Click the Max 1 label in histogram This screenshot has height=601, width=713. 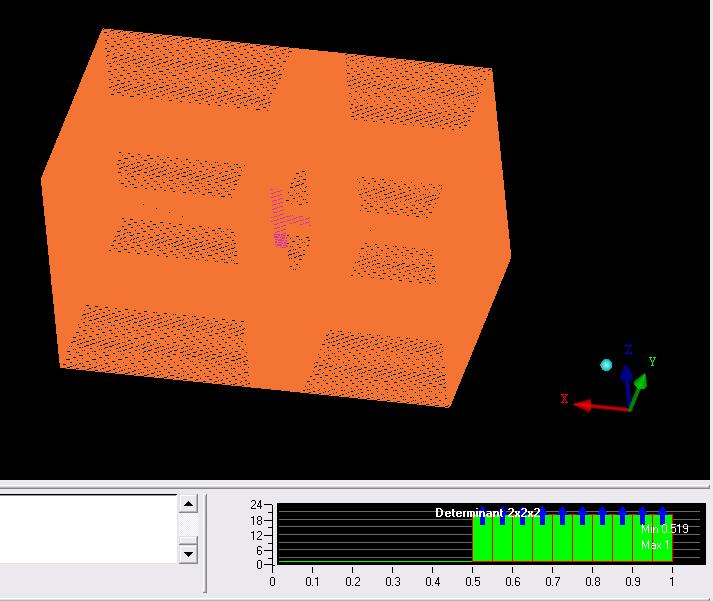tap(654, 545)
